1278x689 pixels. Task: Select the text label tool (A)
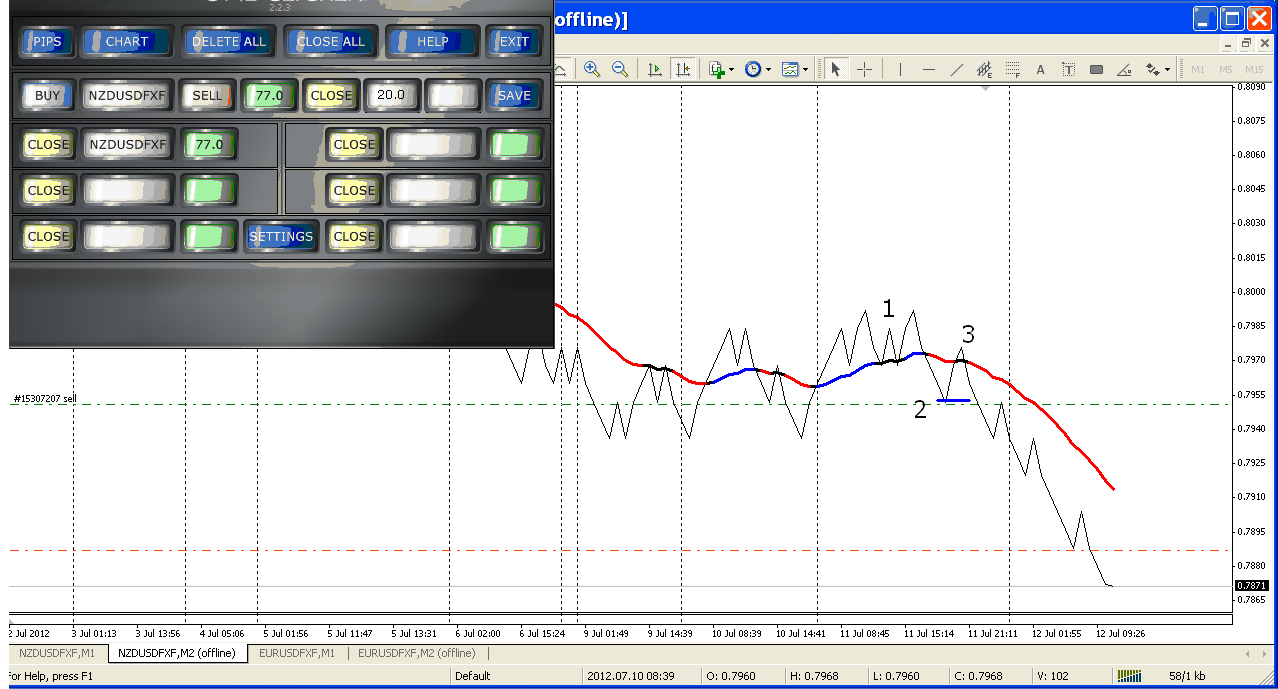(x=1040, y=69)
